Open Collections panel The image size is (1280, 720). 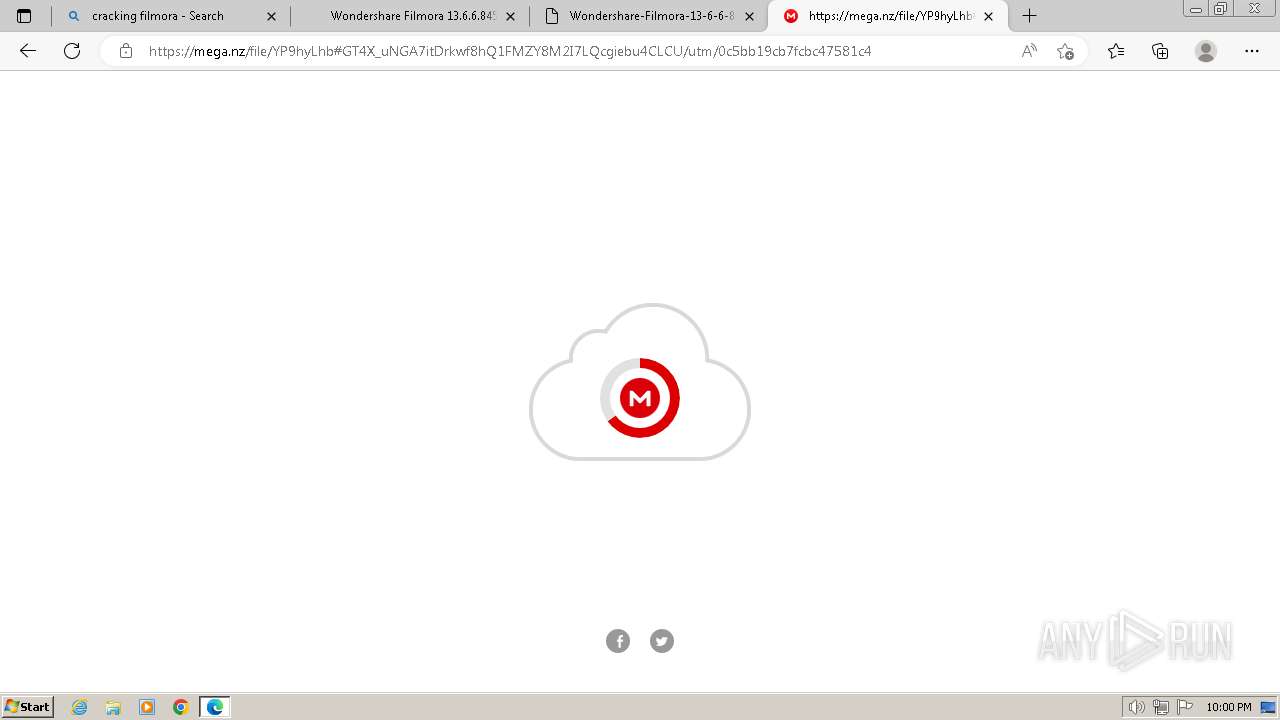[1160, 51]
